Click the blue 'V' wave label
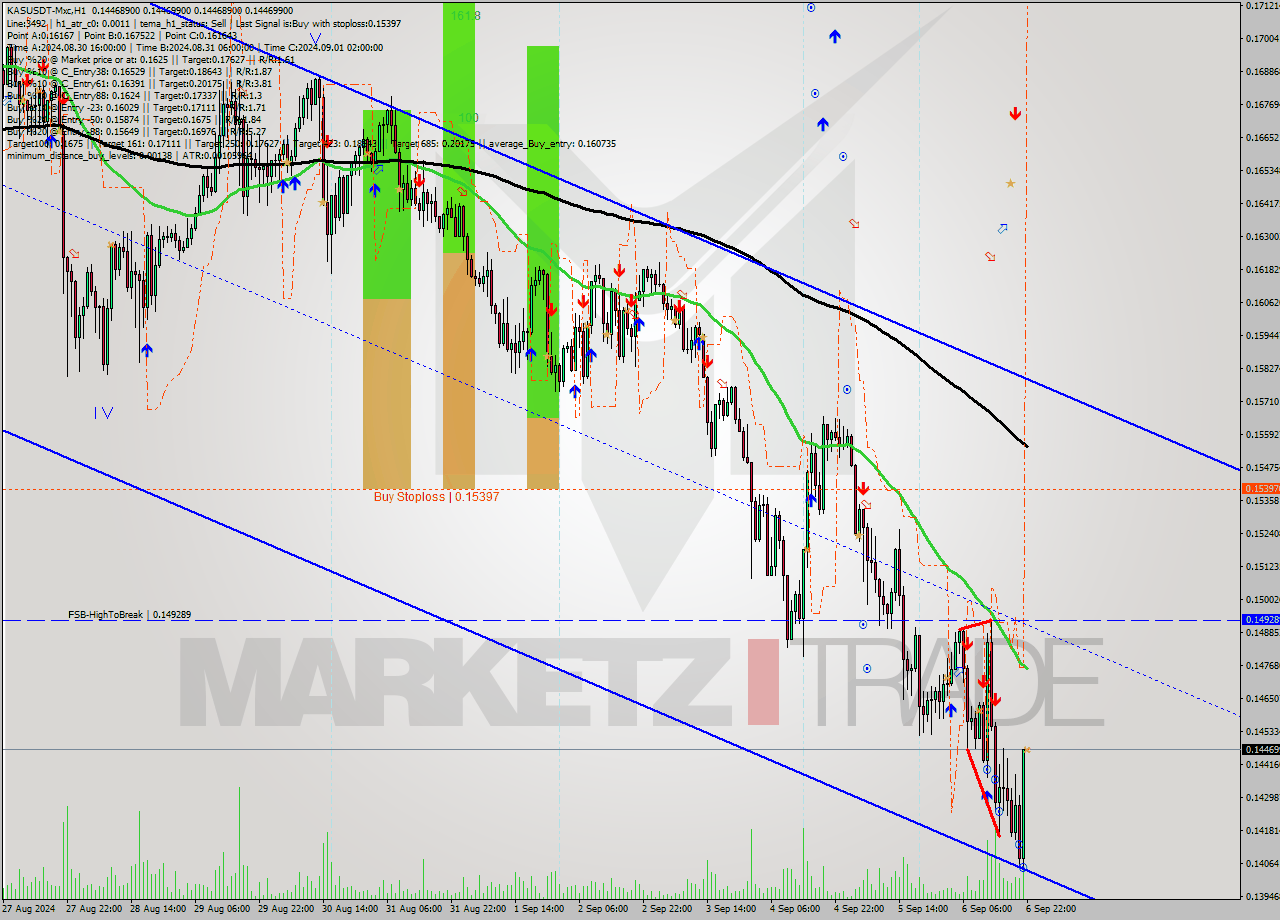This screenshot has height=920, width=1280. 315,39
